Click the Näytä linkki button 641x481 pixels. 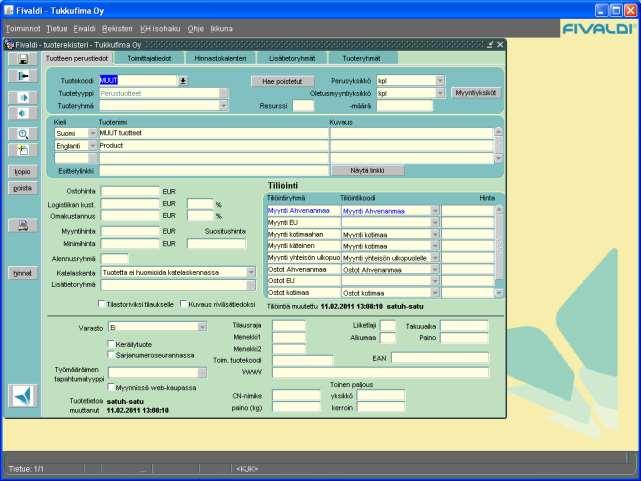click(x=367, y=170)
